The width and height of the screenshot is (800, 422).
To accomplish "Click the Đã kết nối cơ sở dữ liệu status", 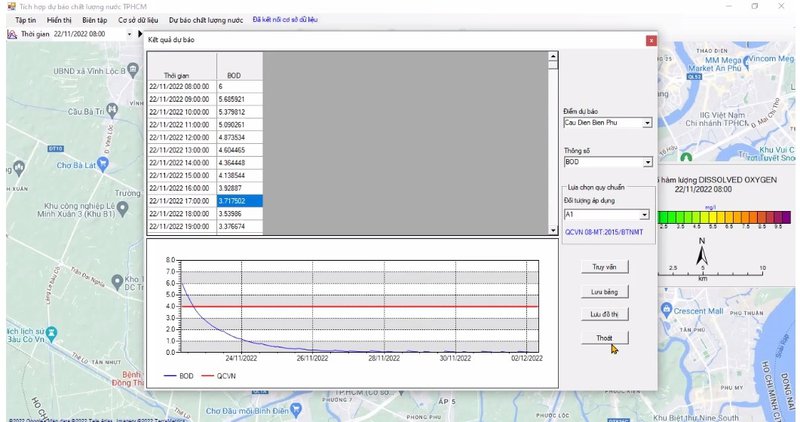I will pos(285,19).
